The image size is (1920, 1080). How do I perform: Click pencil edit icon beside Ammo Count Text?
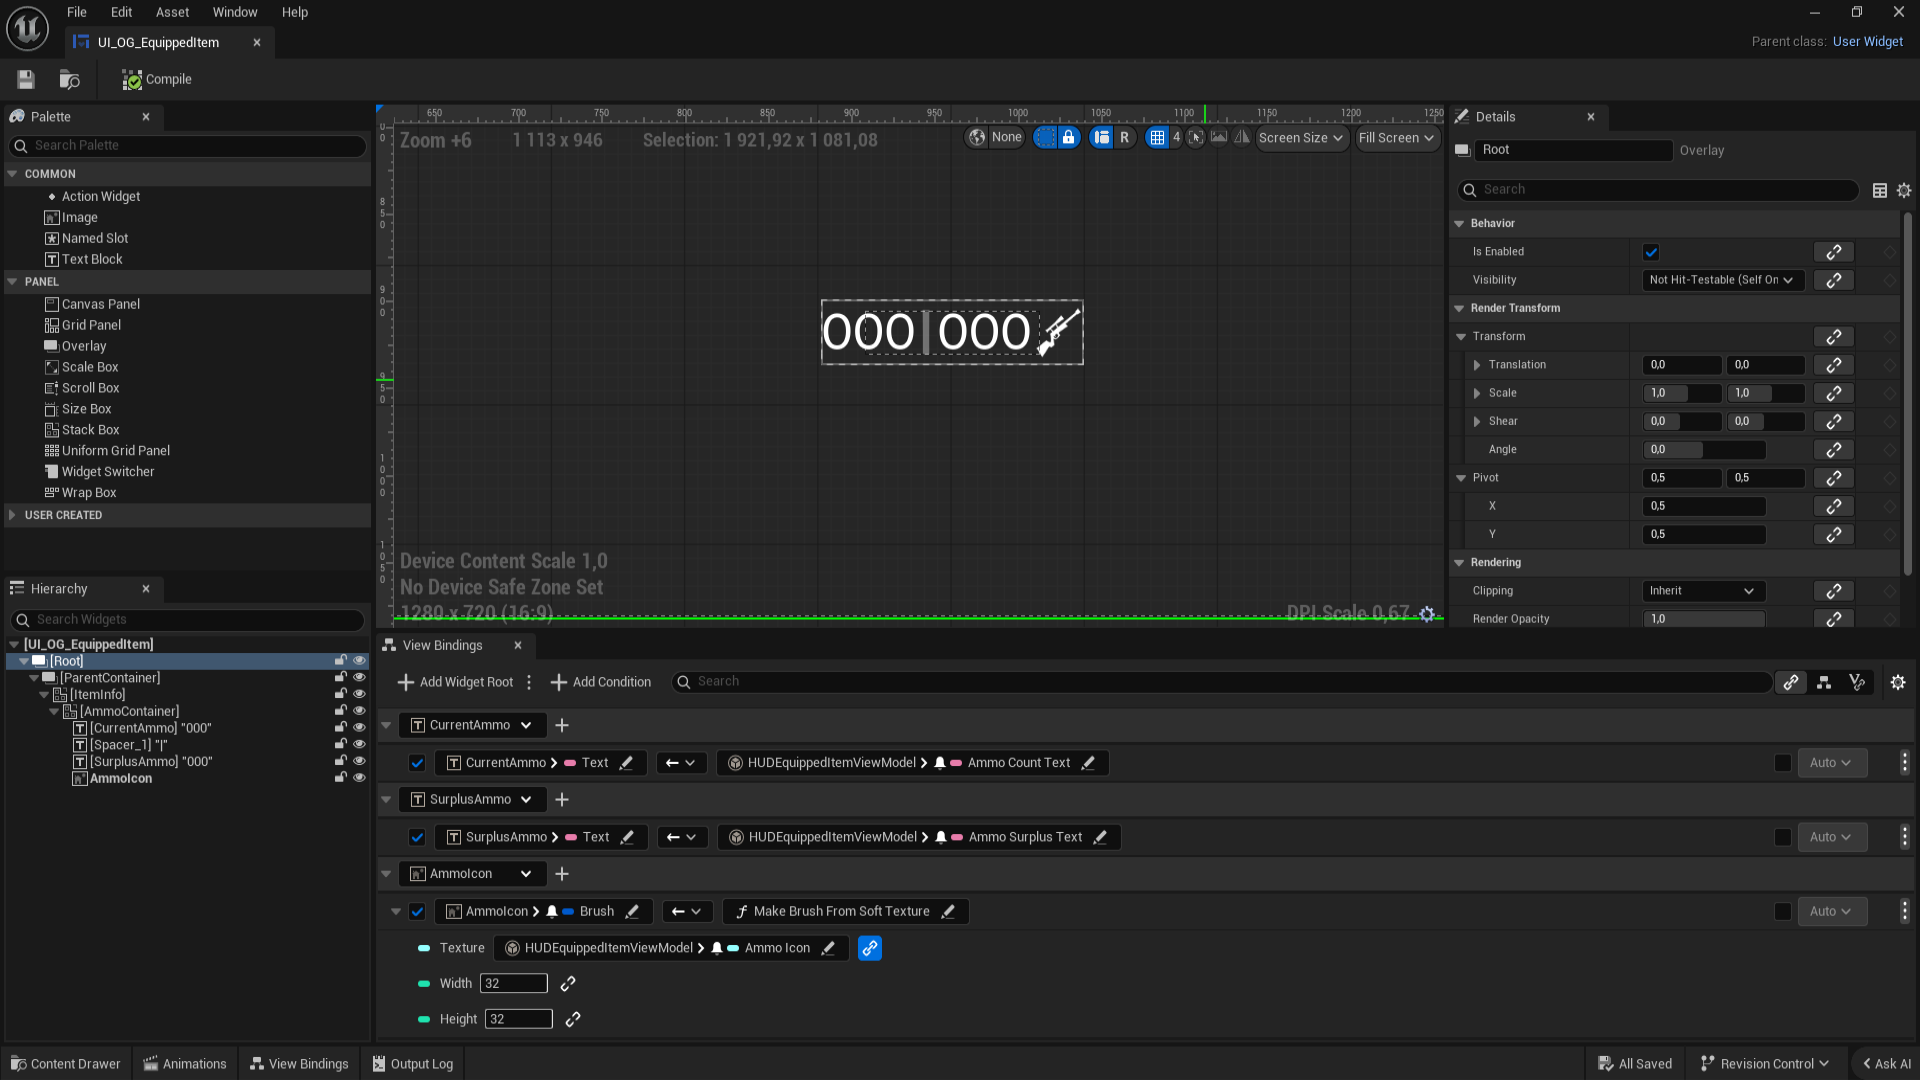tap(1088, 763)
